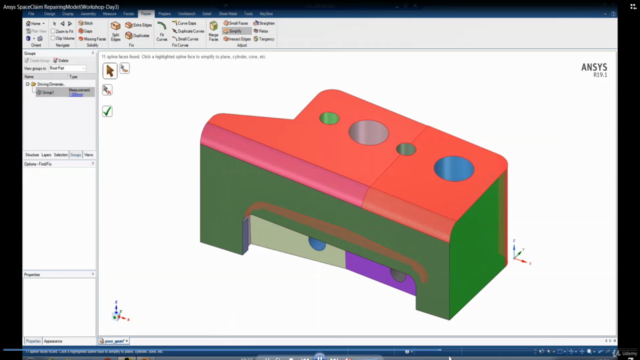Open the Layers panel tab
This screenshot has height=360, width=640.
(46, 155)
